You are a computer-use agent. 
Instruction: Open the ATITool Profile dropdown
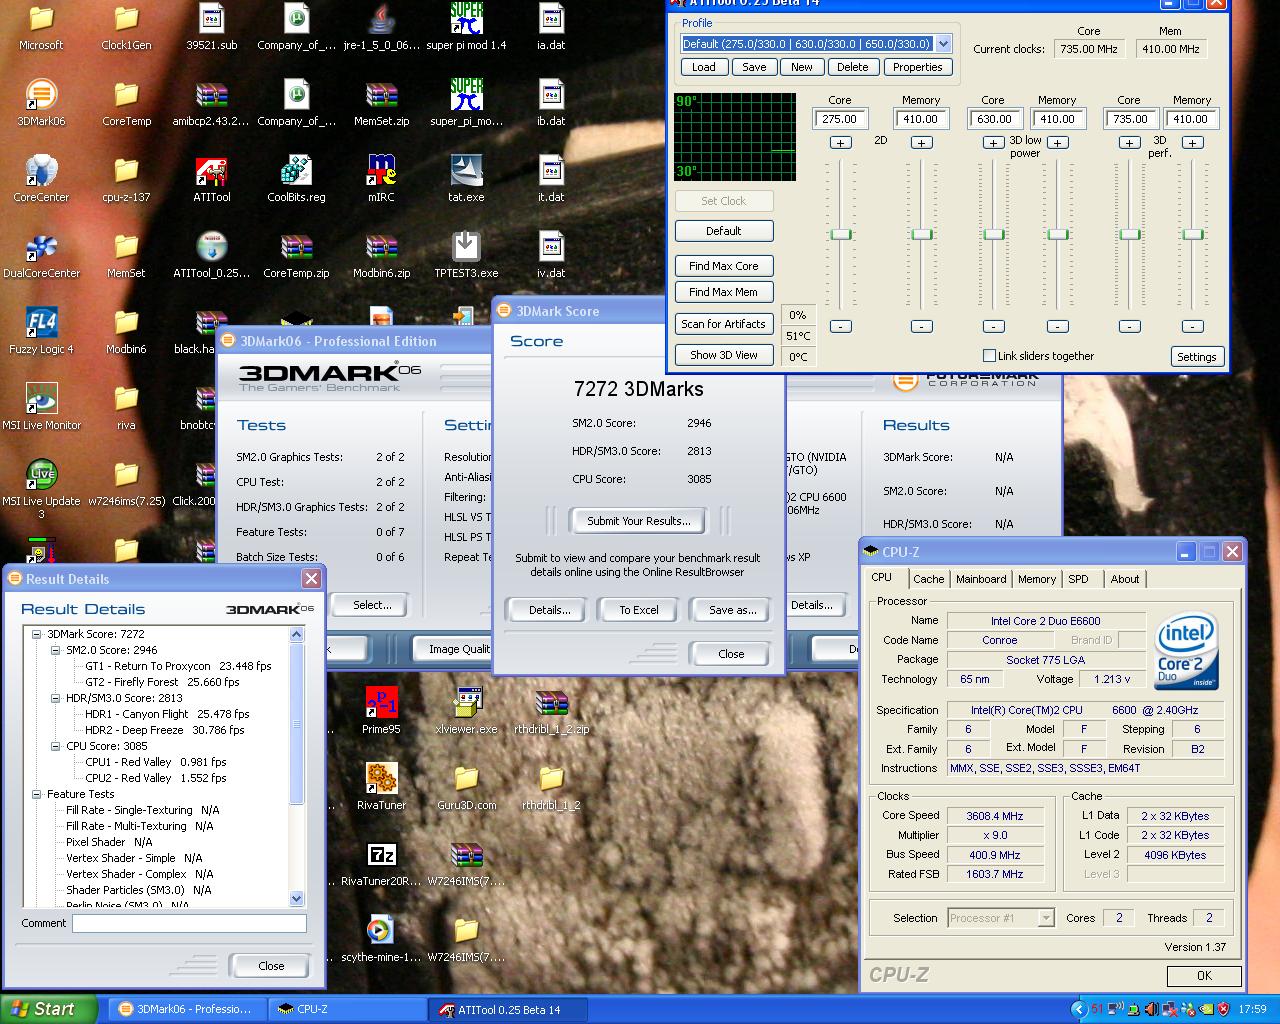click(x=943, y=44)
